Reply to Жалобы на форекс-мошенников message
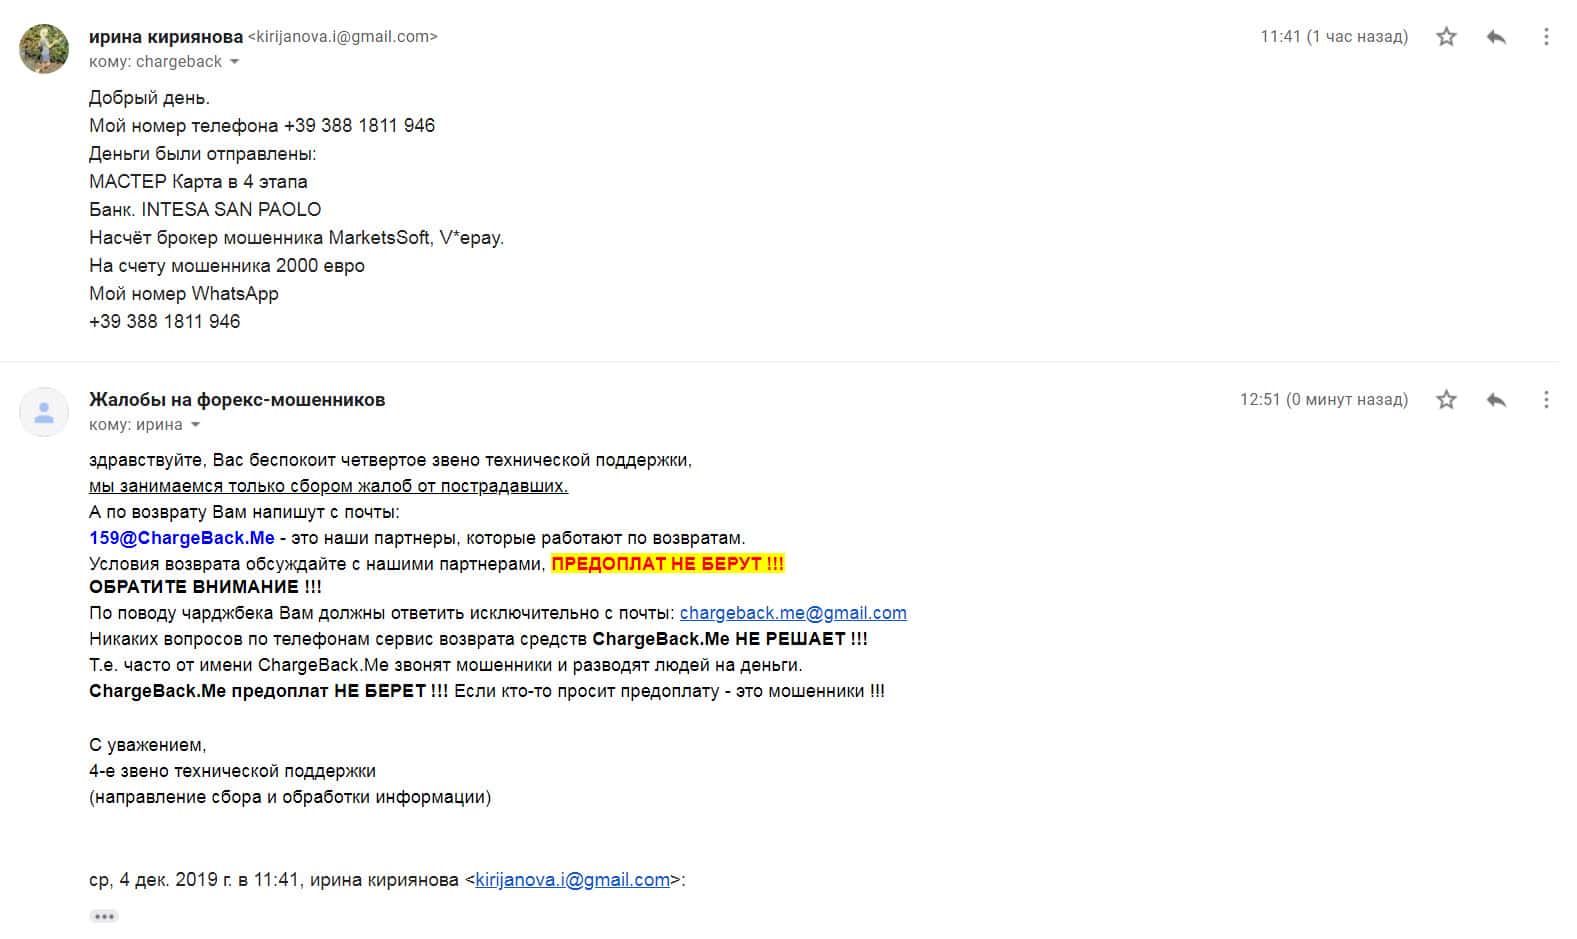Screen dimensions: 1577x939 tap(1496, 400)
